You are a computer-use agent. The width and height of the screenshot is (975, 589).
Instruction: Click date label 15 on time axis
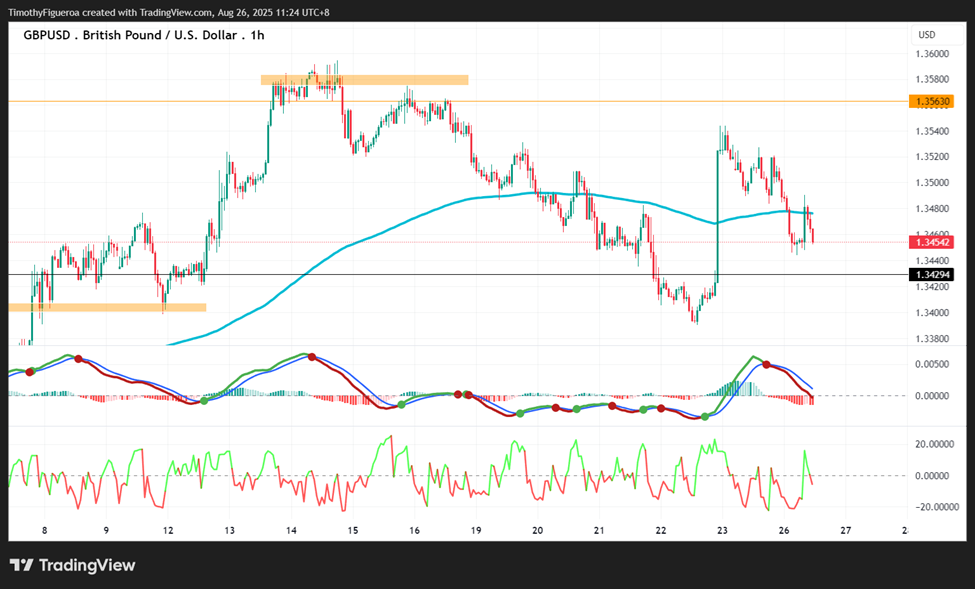click(353, 531)
